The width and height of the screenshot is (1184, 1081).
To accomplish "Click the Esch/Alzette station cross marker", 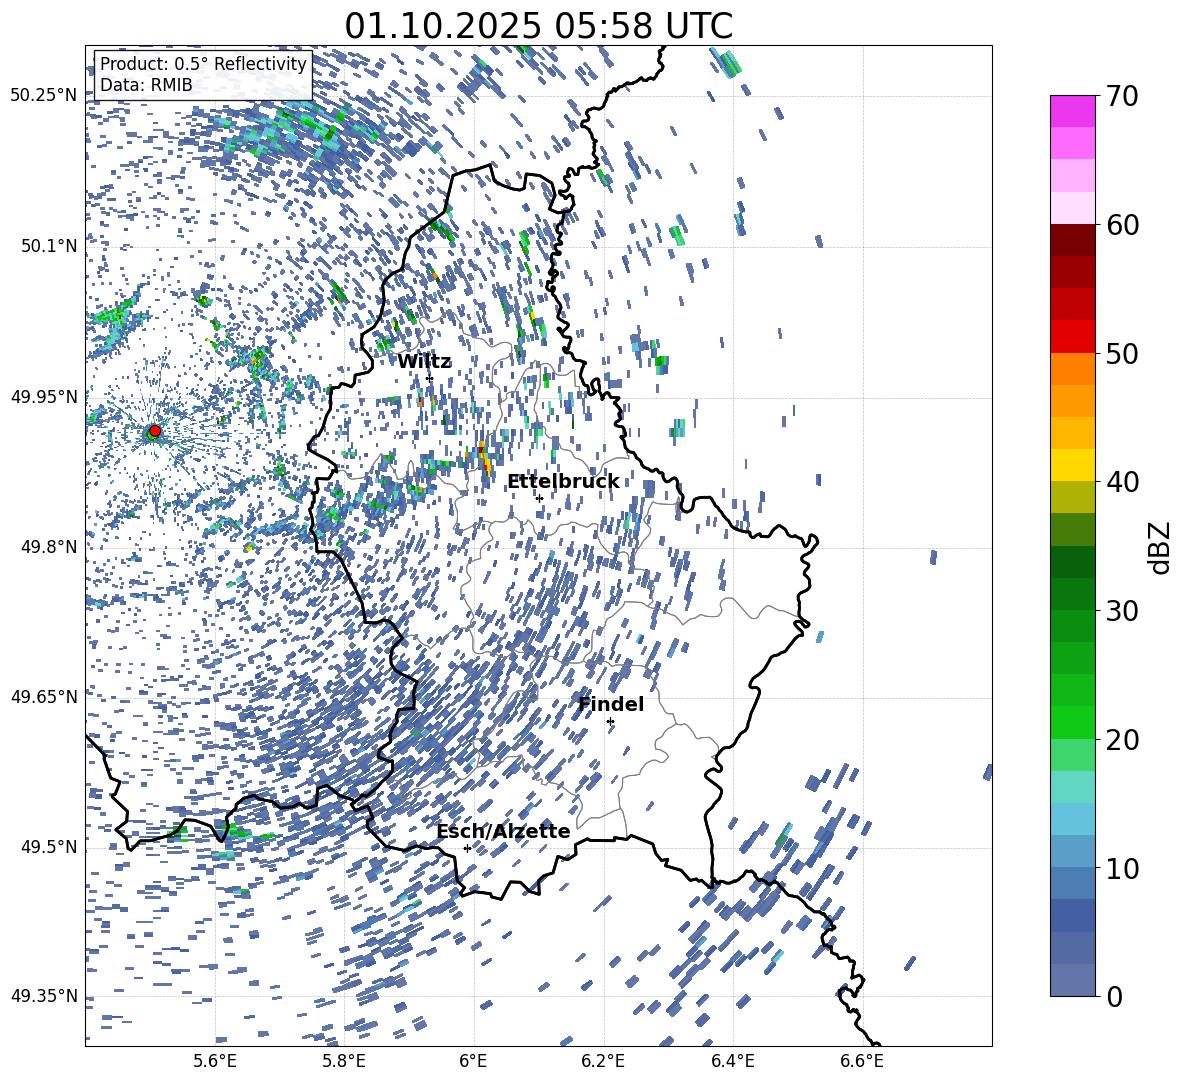I will 467,848.
